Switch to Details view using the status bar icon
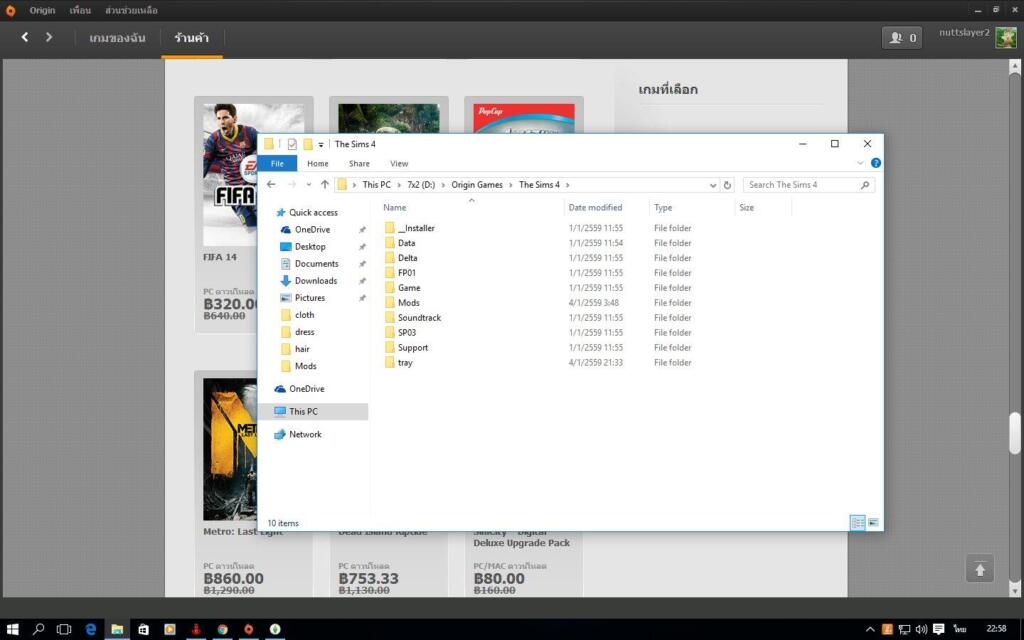Screen dimensions: 1024x640 coord(857,522)
